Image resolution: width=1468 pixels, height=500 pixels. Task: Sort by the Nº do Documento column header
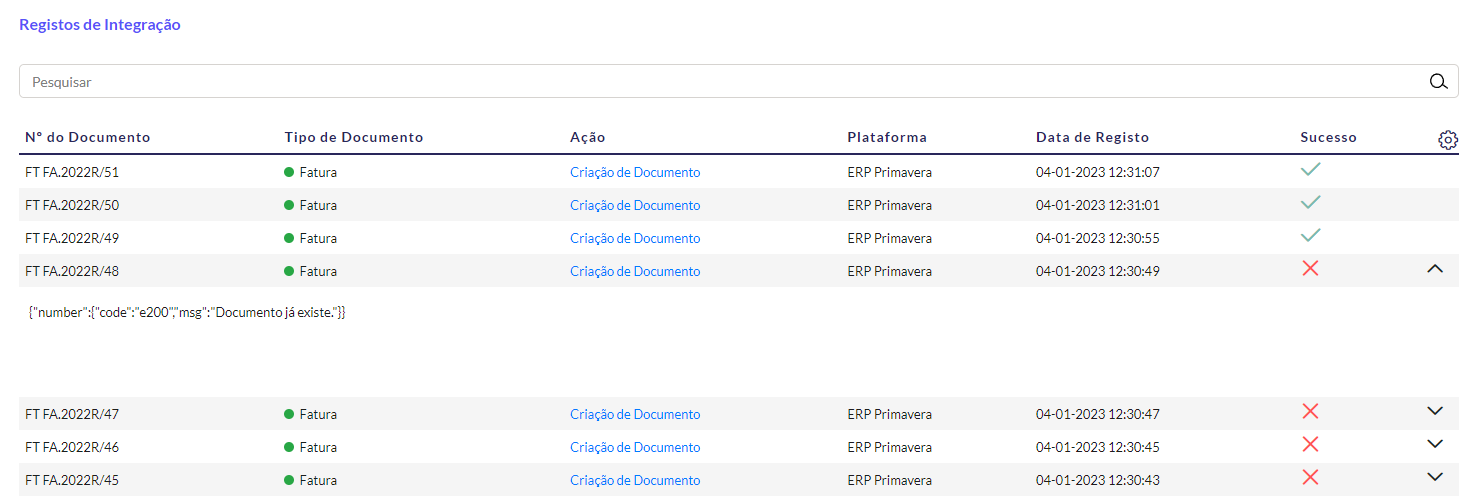87,137
